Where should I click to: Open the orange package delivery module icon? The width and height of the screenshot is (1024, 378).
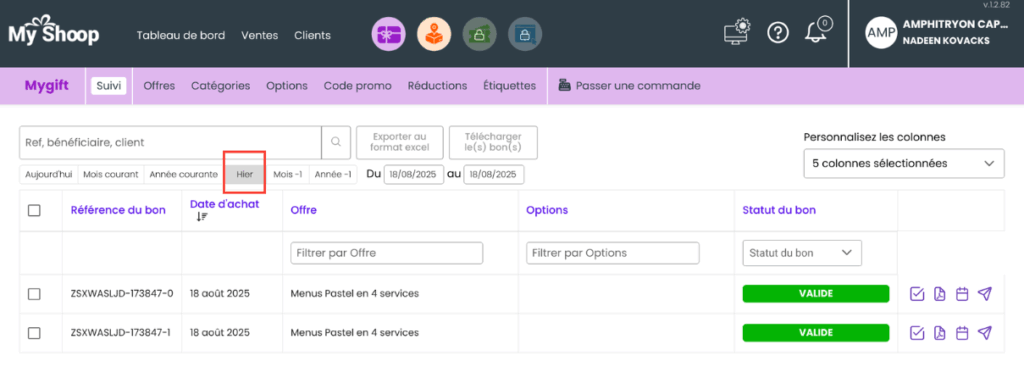(x=434, y=34)
